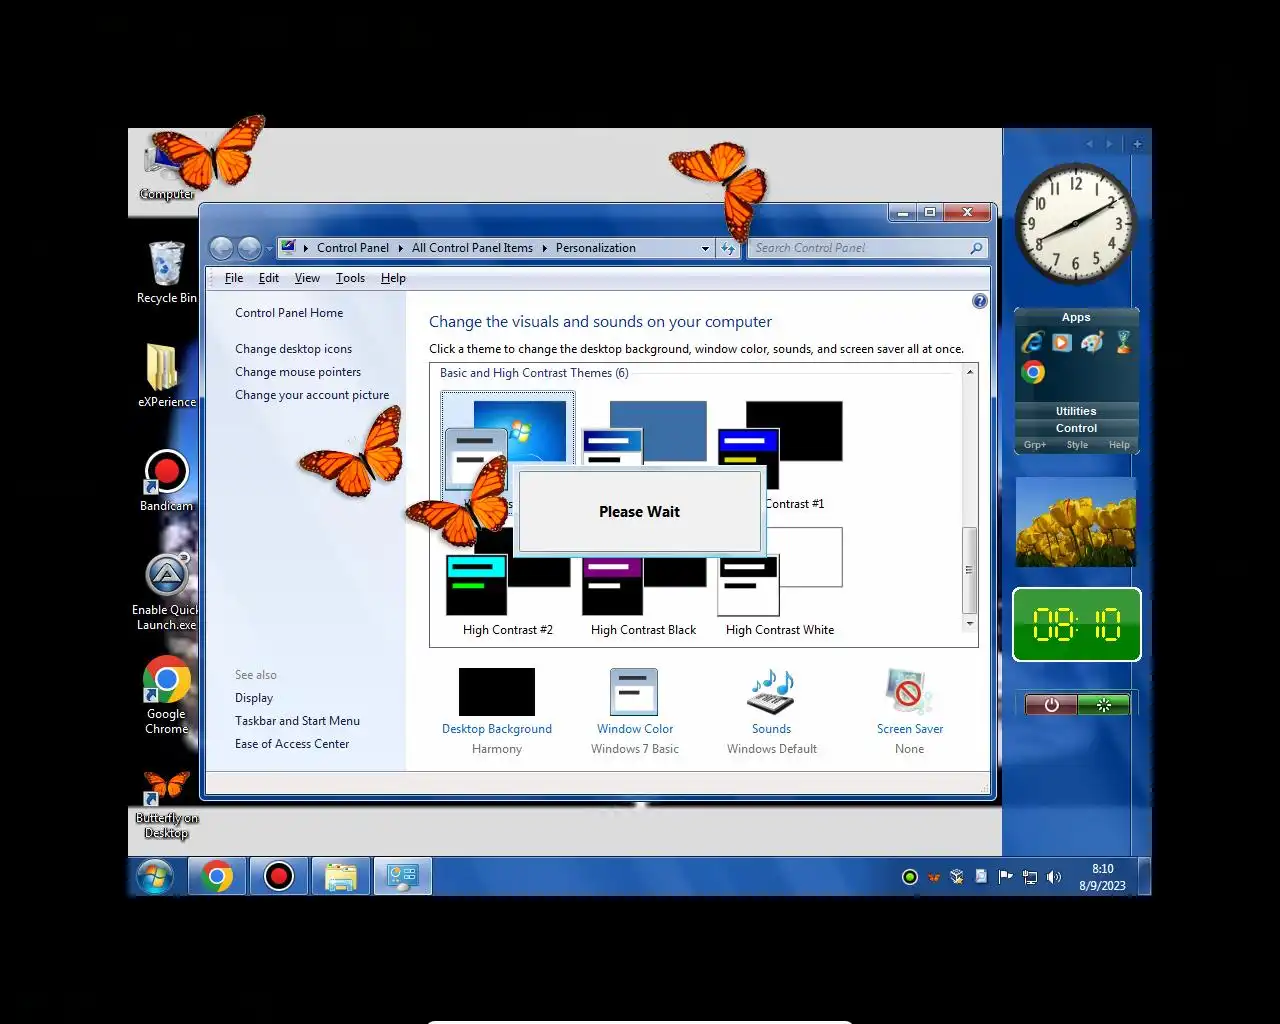This screenshot has width=1280, height=1024.
Task: Open Personalization help question-mark icon
Action: coord(980,301)
